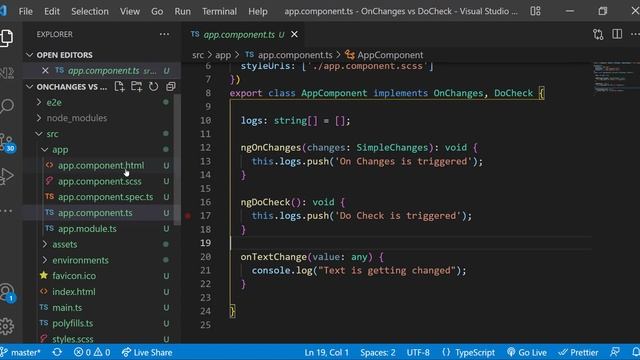Open errors and warnings problems counter
The height and width of the screenshot is (360, 640).
[x=92, y=352]
